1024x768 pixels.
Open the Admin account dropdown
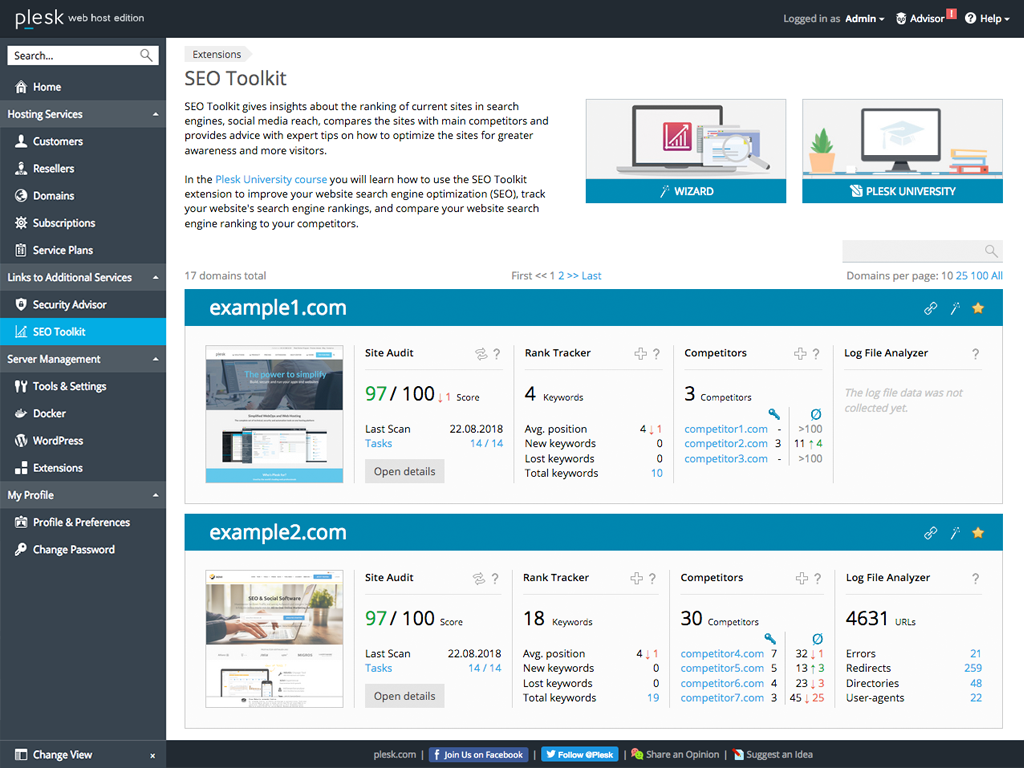pyautogui.click(x=864, y=19)
